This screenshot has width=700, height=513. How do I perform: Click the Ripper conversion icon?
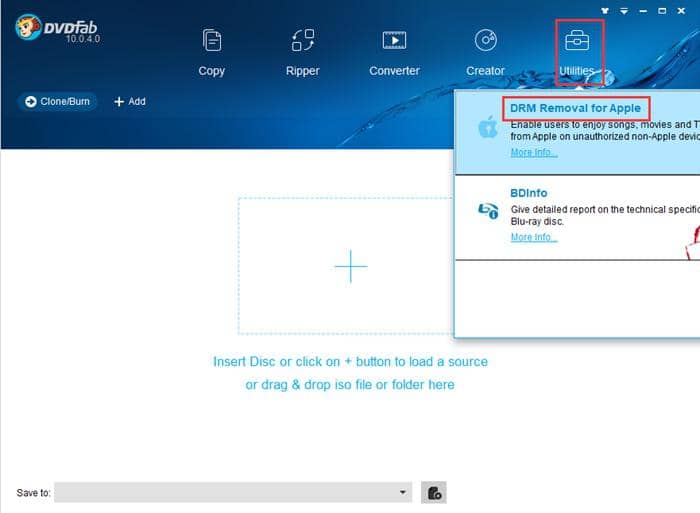point(303,40)
